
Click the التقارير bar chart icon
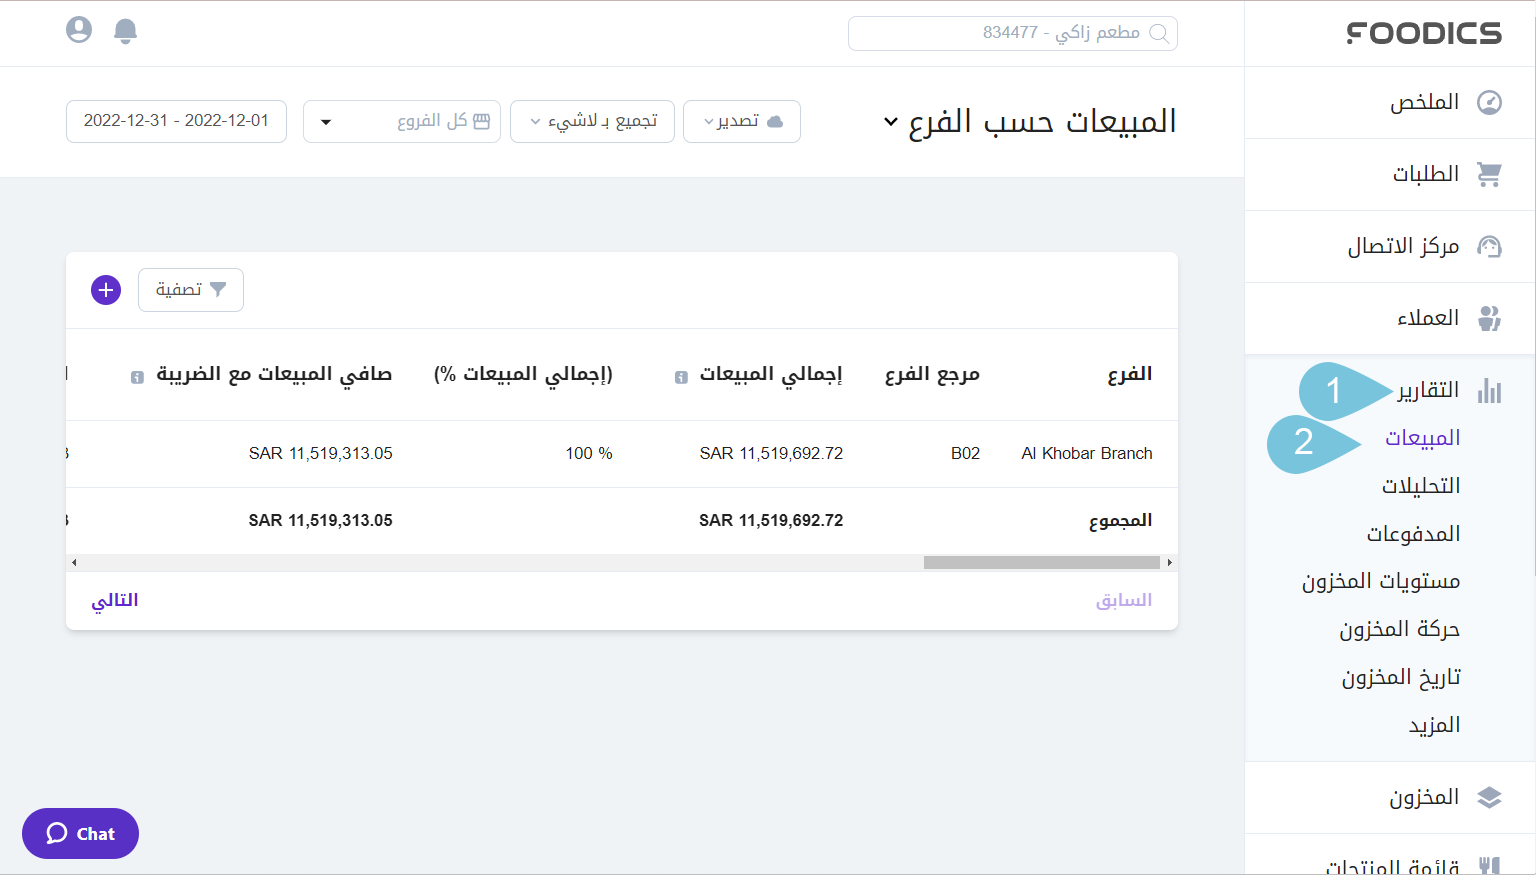point(1490,390)
